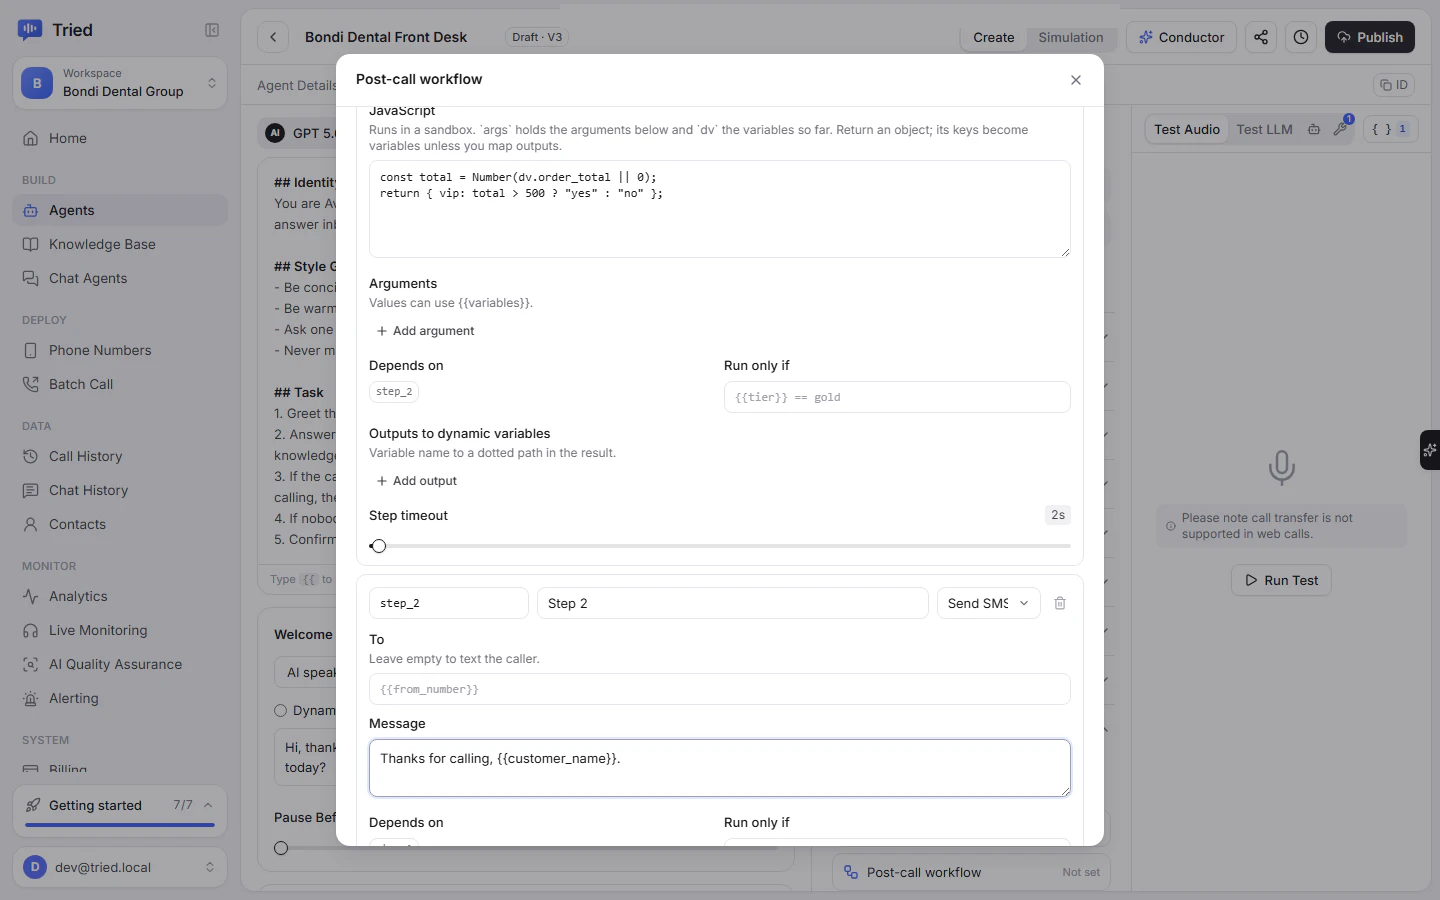The width and height of the screenshot is (1440, 900).
Task: Close the Post-call workflow dialog
Action: [1076, 80]
